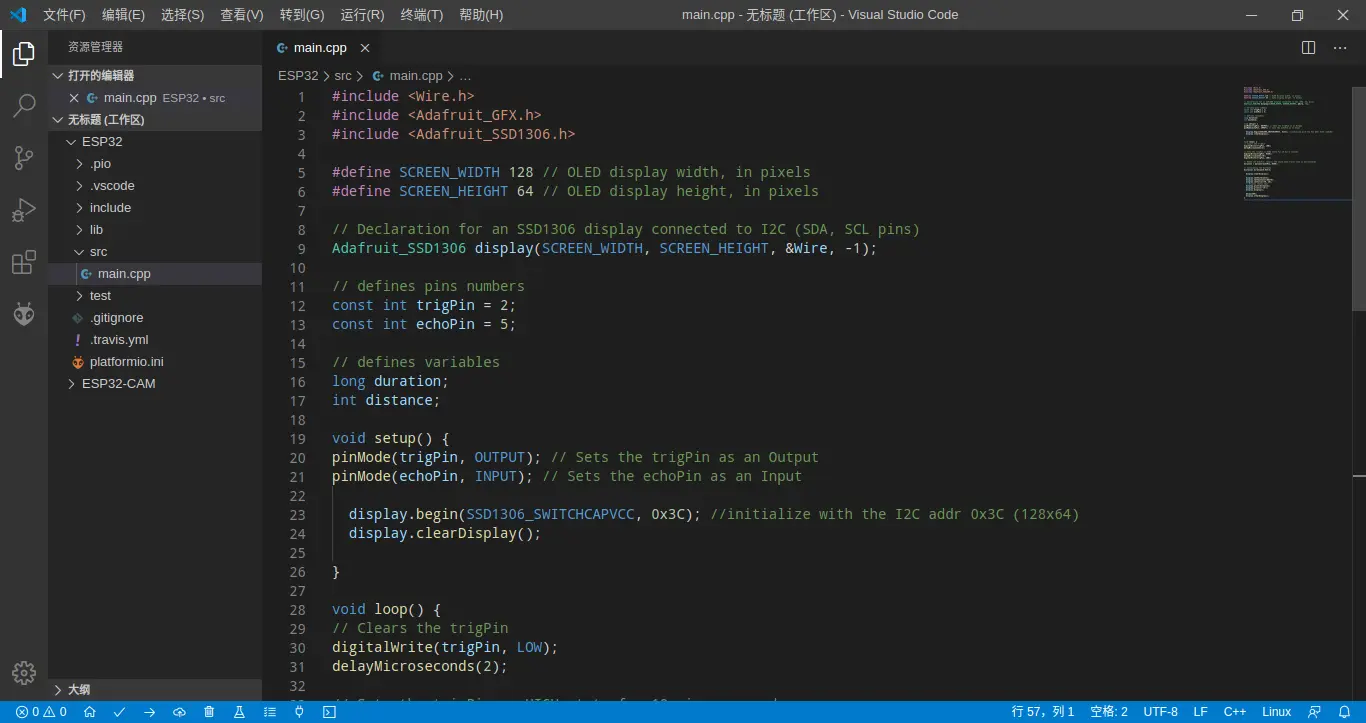Click the VS Code logo in the title bar

pyautogui.click(x=17, y=15)
